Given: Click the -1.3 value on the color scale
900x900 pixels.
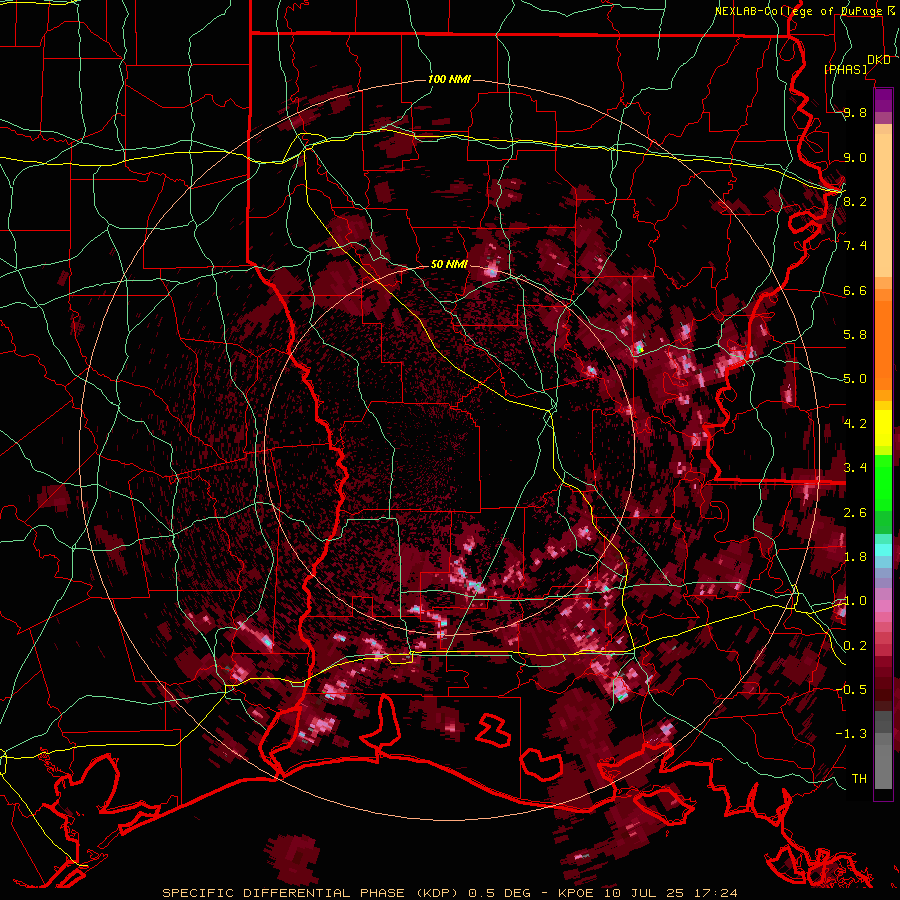Looking at the screenshot, I should coord(851,734).
